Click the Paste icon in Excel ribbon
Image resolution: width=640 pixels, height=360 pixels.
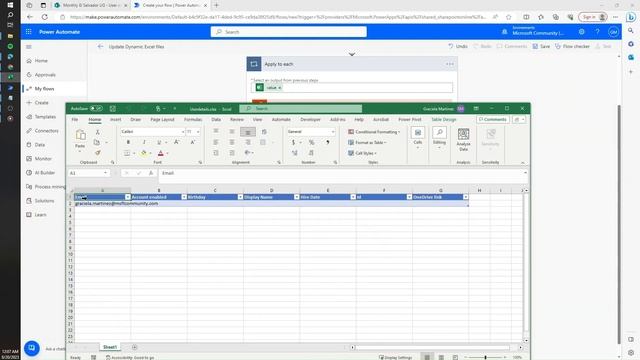(x=80, y=135)
